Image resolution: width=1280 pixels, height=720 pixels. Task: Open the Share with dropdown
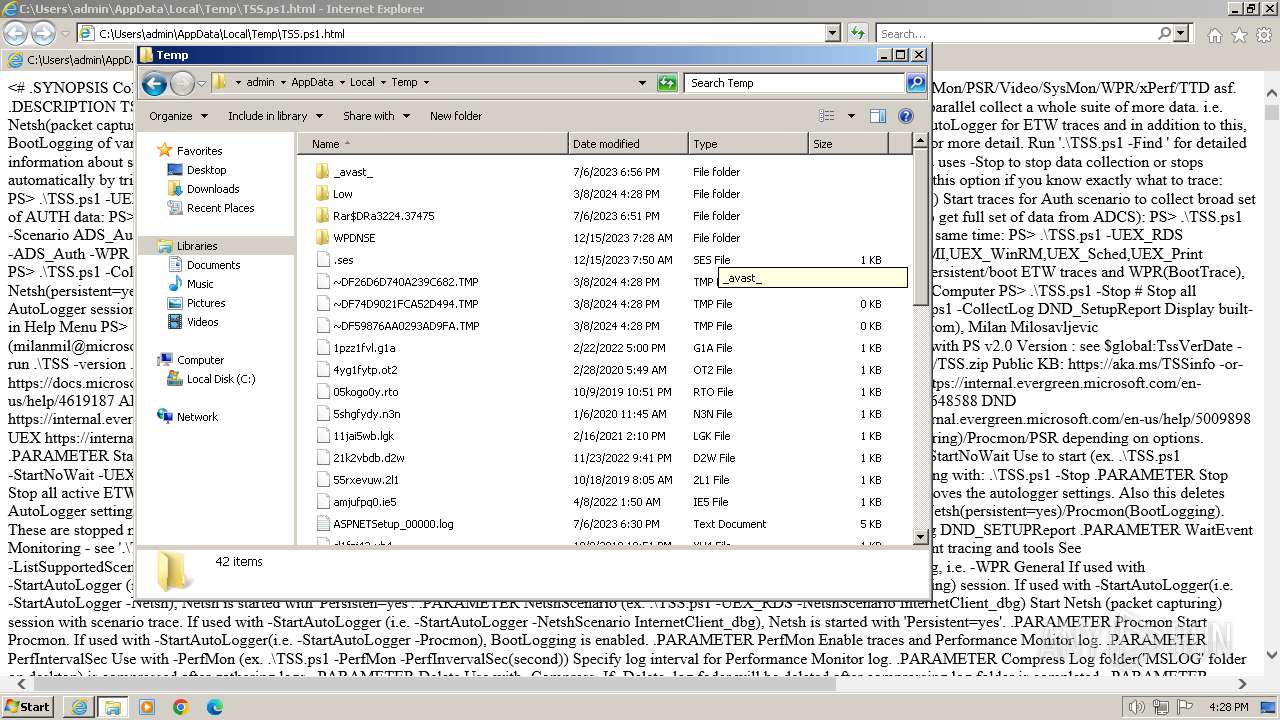pyautogui.click(x=376, y=116)
